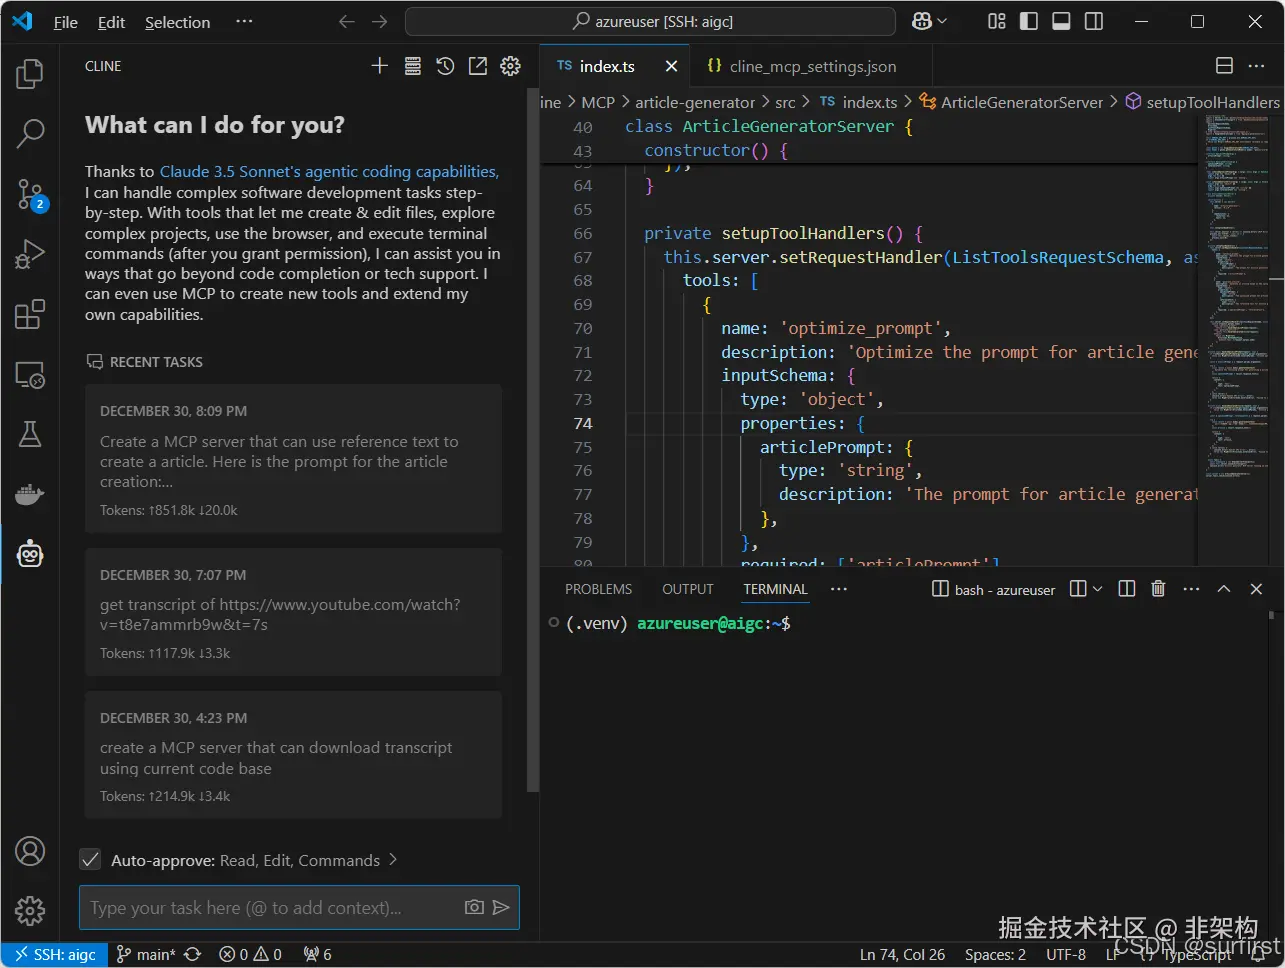Open the Selection menu
Viewport: 1285px width, 968px height.
(x=177, y=22)
